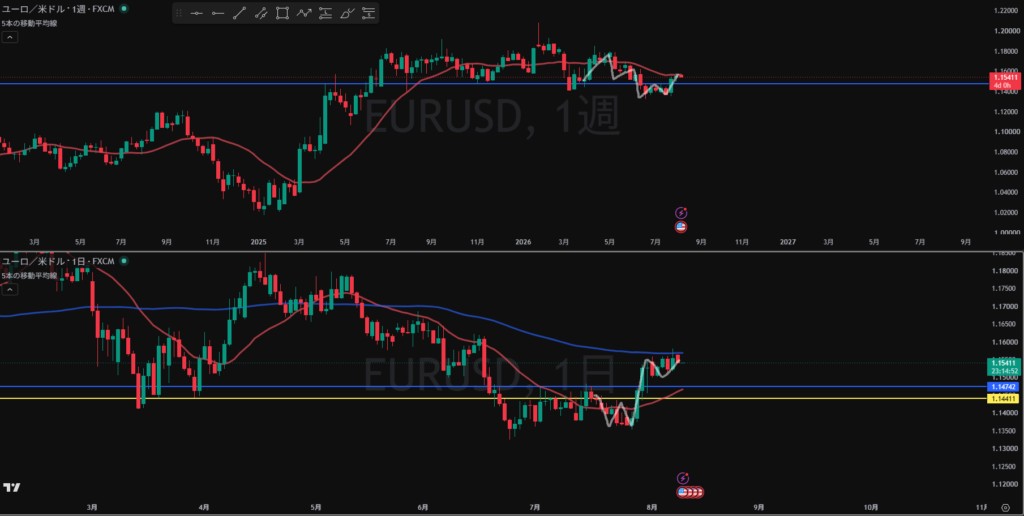The width and height of the screenshot is (1024, 516).
Task: Select the rectangle drawing tool
Action: [282, 12]
